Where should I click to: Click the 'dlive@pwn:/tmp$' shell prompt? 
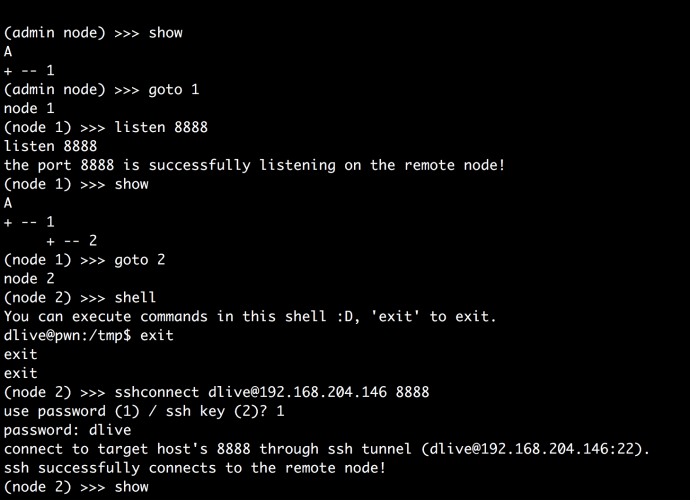pos(68,336)
